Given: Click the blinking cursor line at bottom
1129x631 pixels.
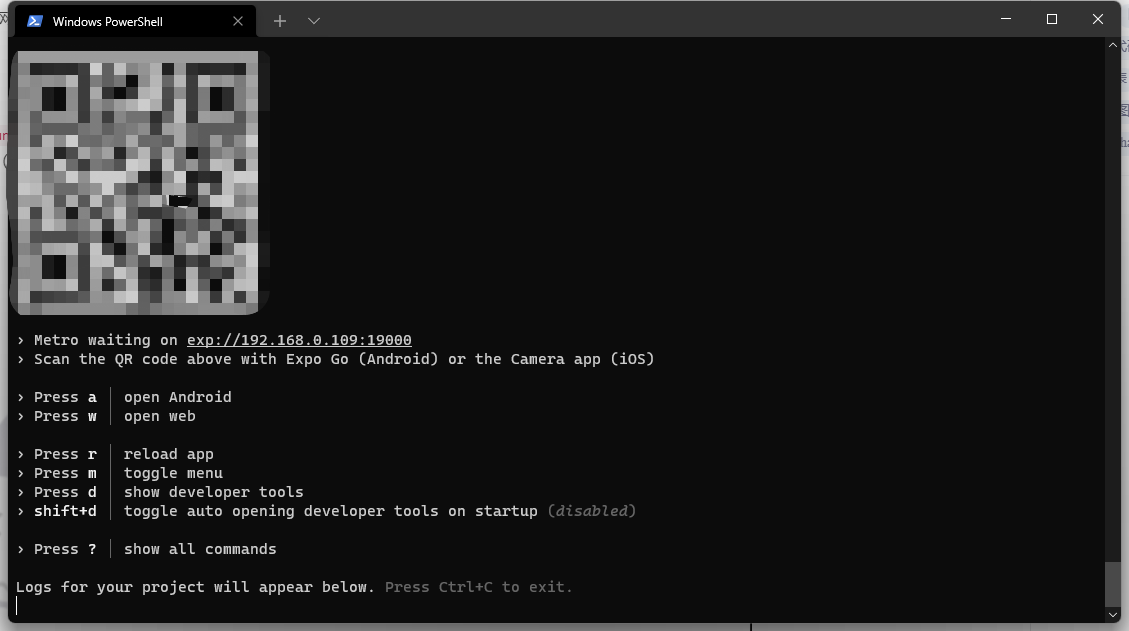Looking at the screenshot, I should (17, 606).
